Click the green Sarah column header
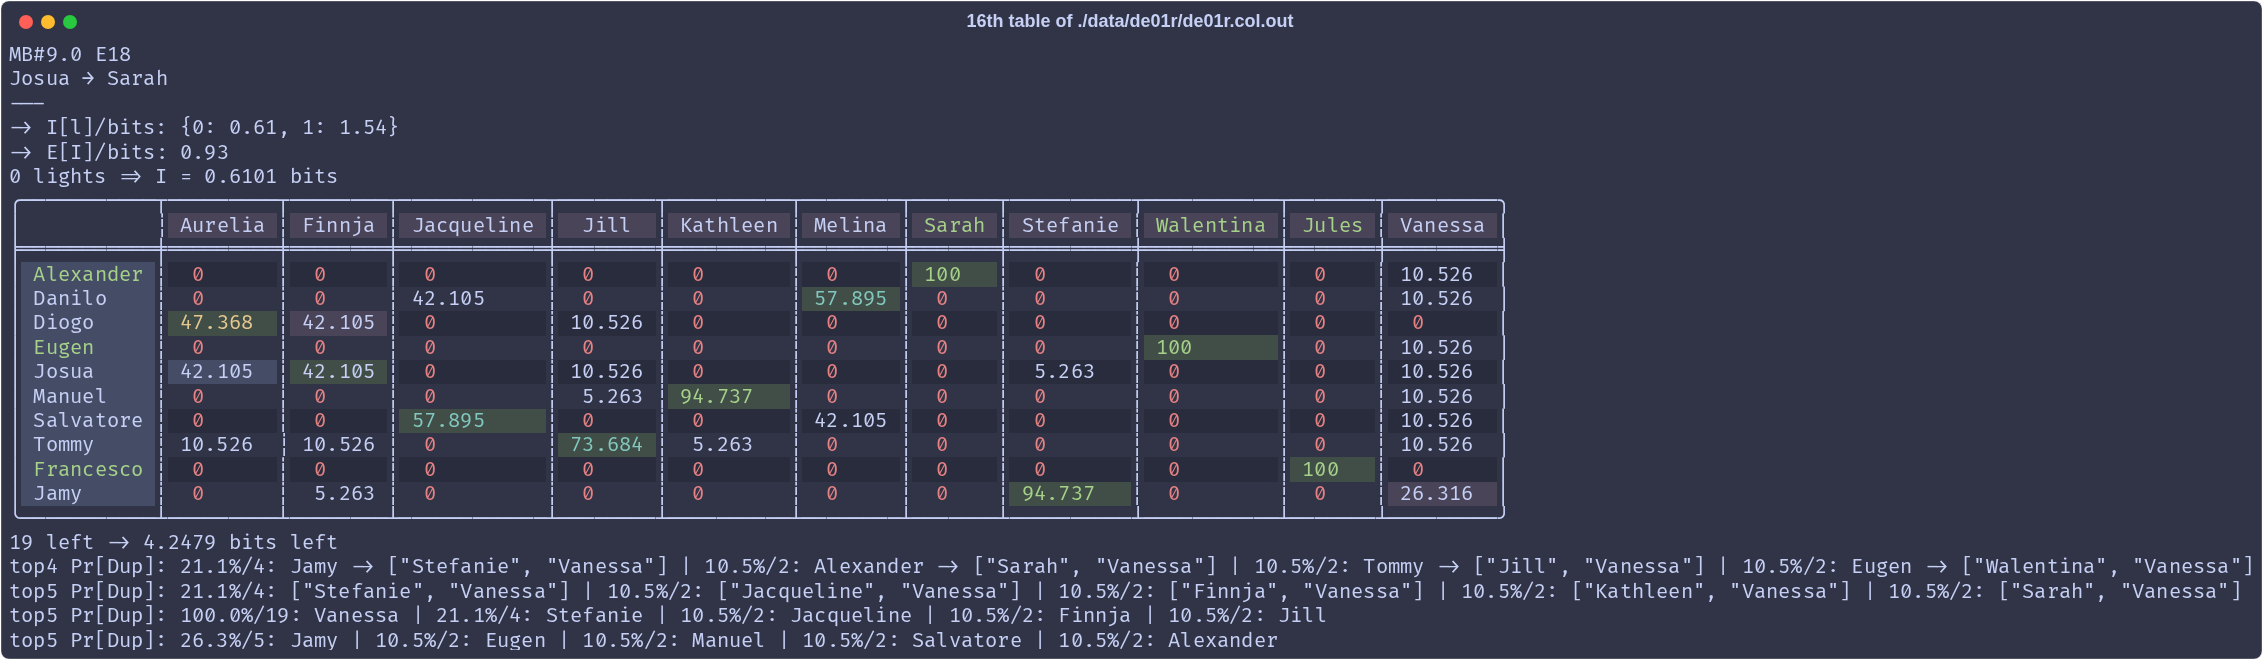 (x=954, y=225)
